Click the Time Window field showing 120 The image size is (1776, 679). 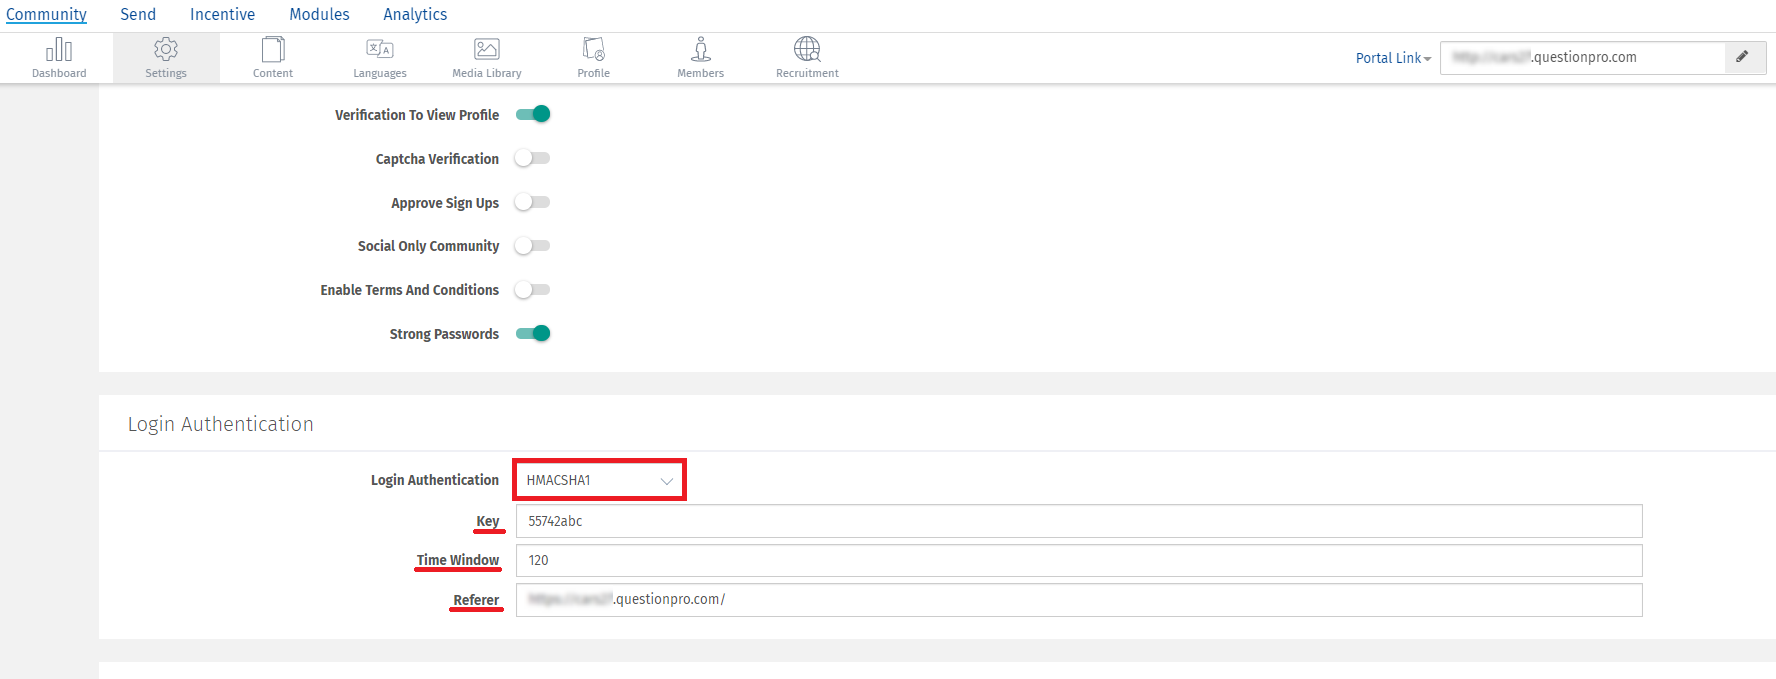coord(1079,560)
